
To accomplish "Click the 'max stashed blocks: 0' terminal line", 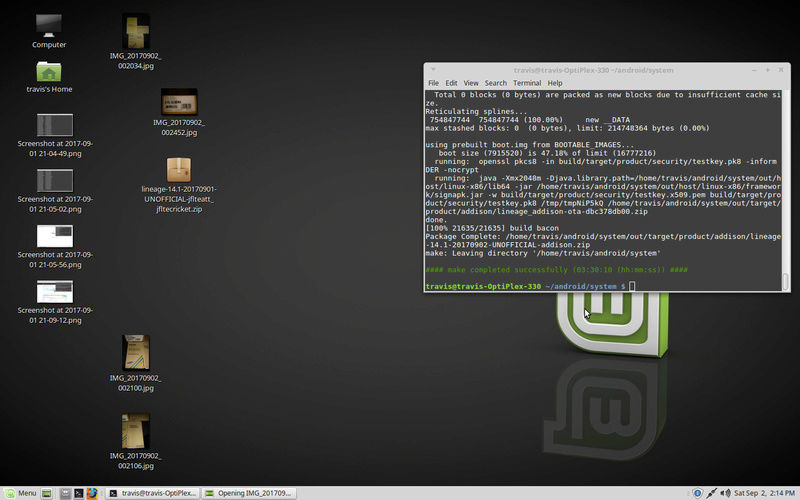I will (567, 128).
